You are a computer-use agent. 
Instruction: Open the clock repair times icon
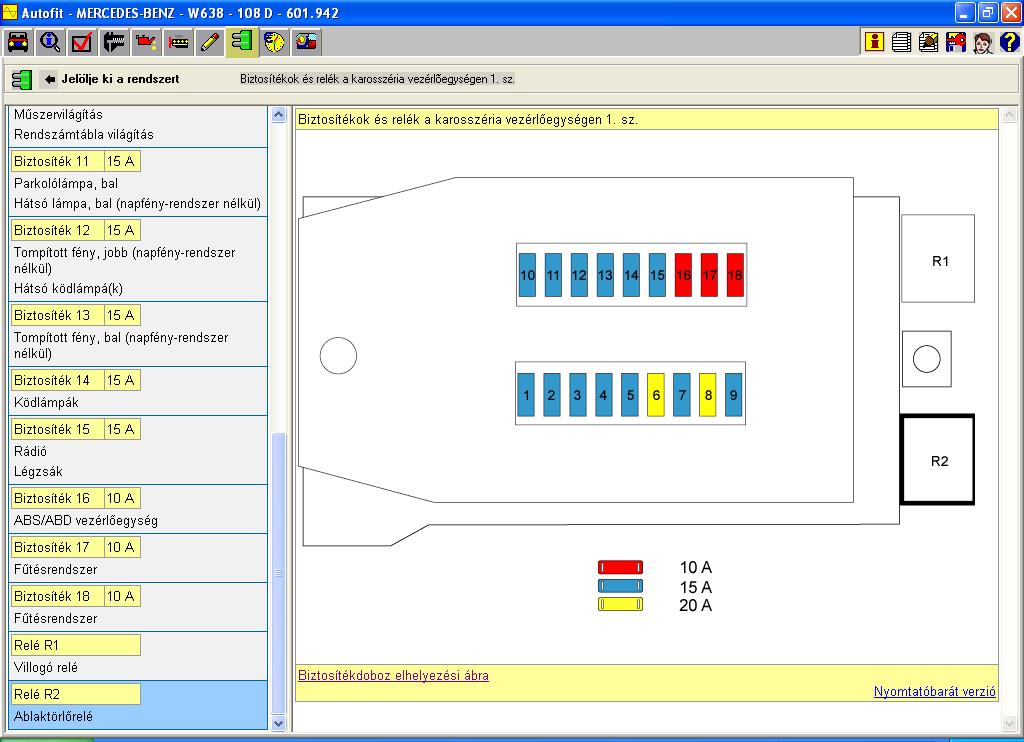click(274, 42)
